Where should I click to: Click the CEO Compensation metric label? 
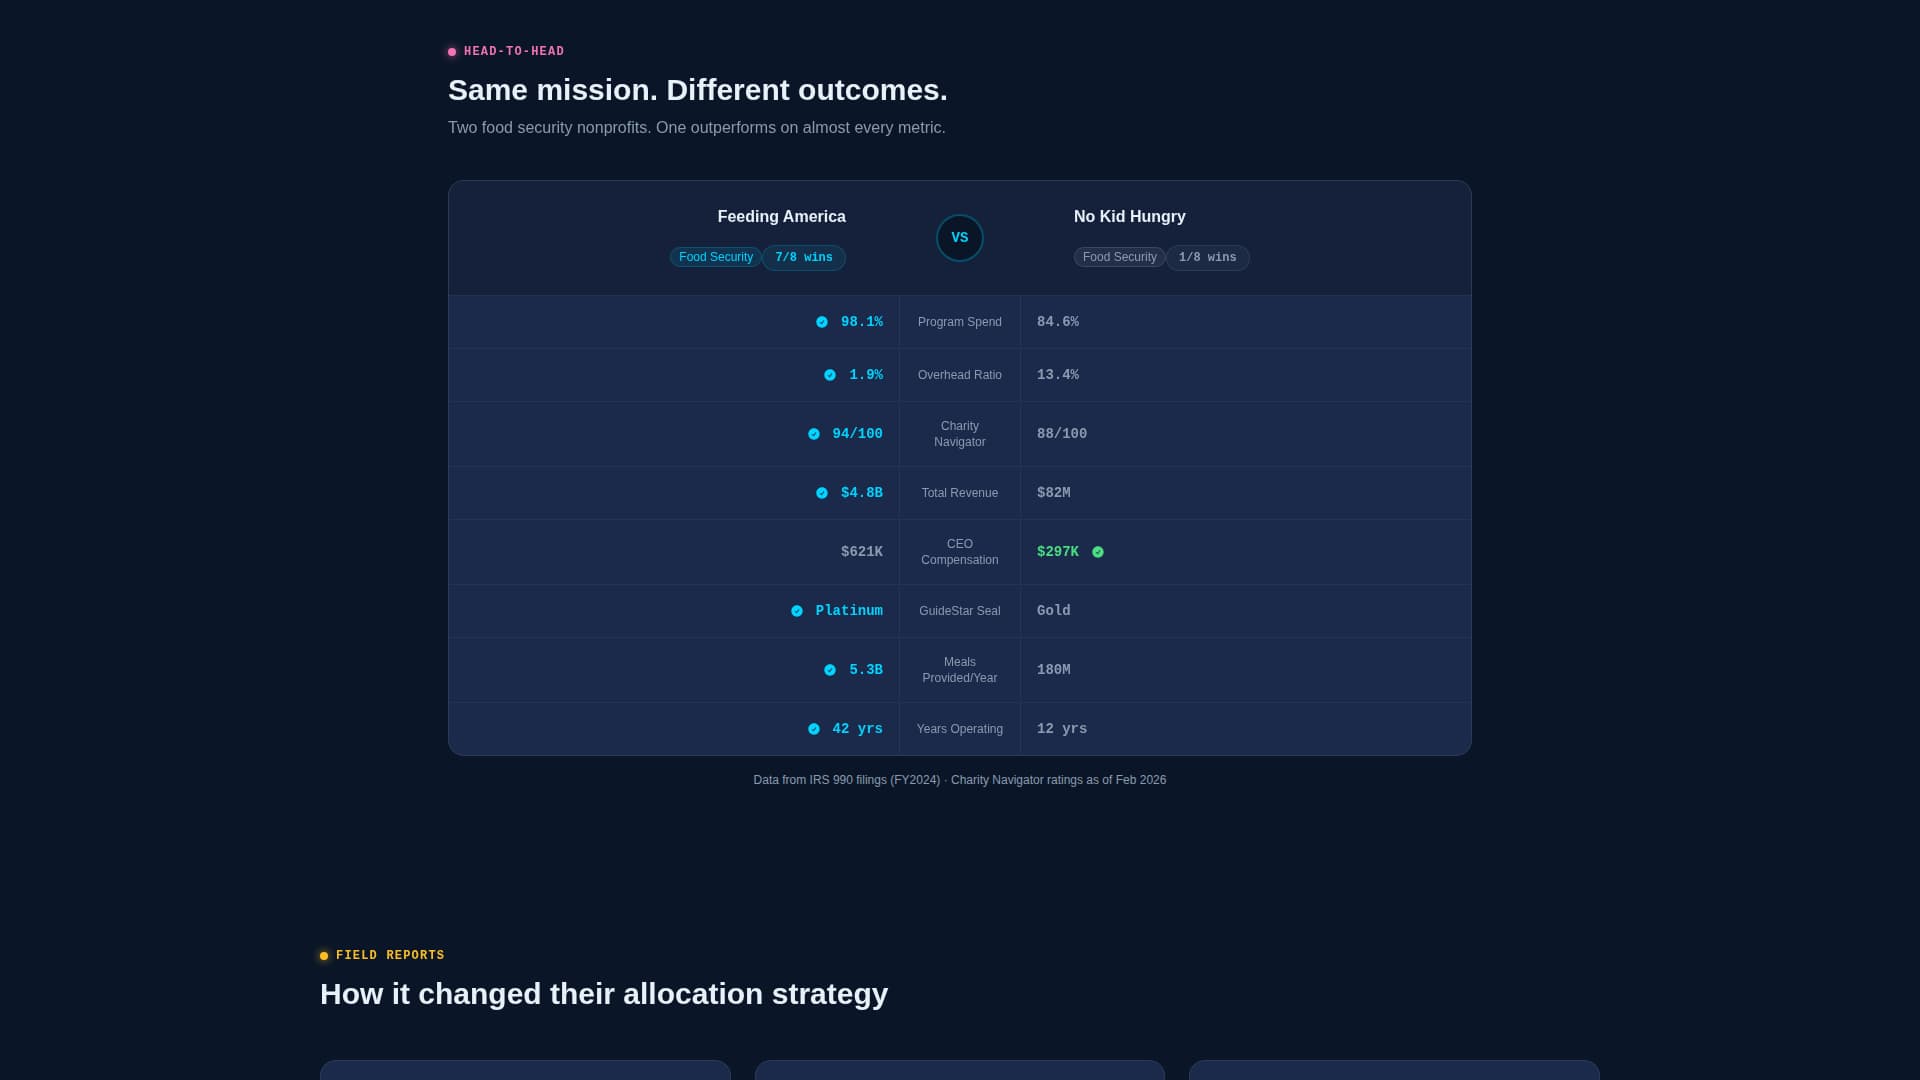point(960,552)
